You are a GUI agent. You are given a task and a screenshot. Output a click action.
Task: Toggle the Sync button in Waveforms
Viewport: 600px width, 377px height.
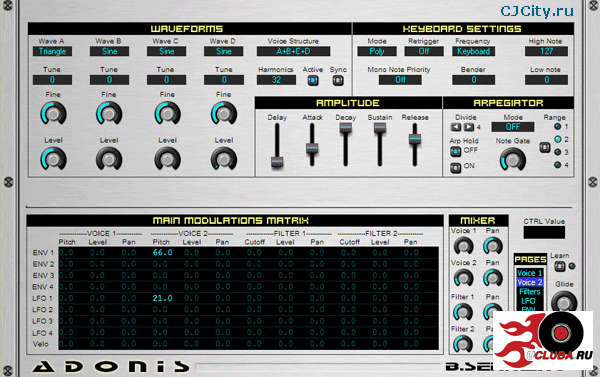pyautogui.click(x=338, y=80)
